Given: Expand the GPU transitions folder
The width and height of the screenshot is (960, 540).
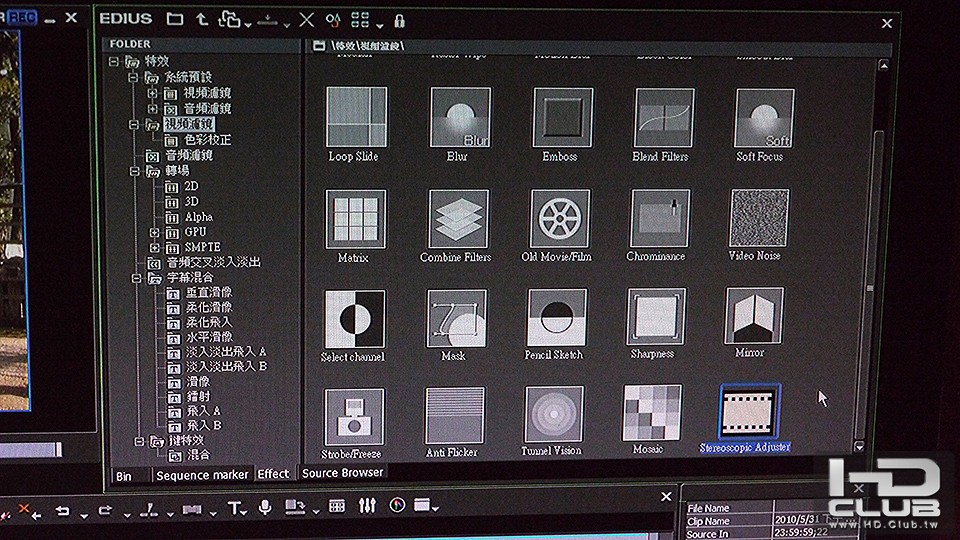Looking at the screenshot, I should pyautogui.click(x=154, y=232).
